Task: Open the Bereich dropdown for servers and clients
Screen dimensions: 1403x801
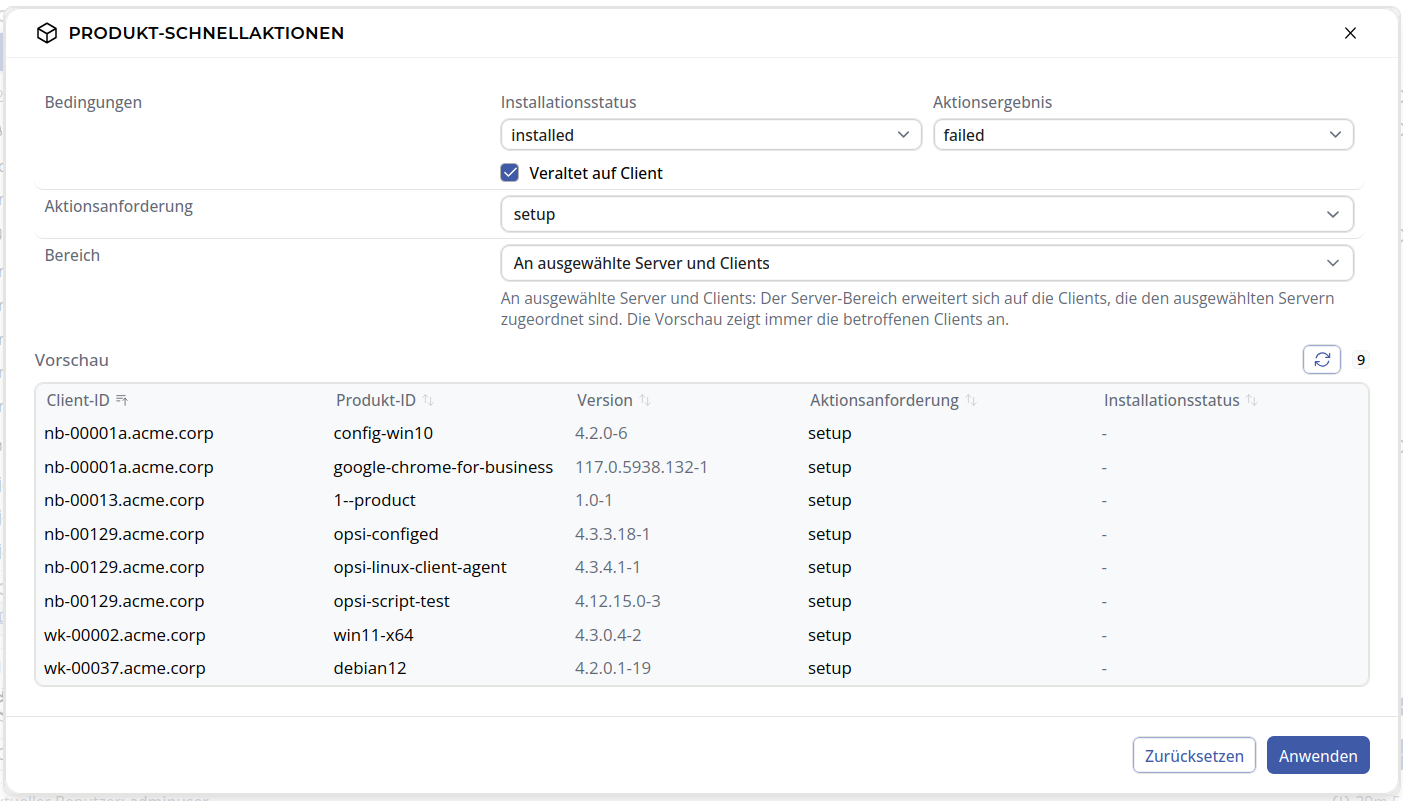Action: (927, 263)
